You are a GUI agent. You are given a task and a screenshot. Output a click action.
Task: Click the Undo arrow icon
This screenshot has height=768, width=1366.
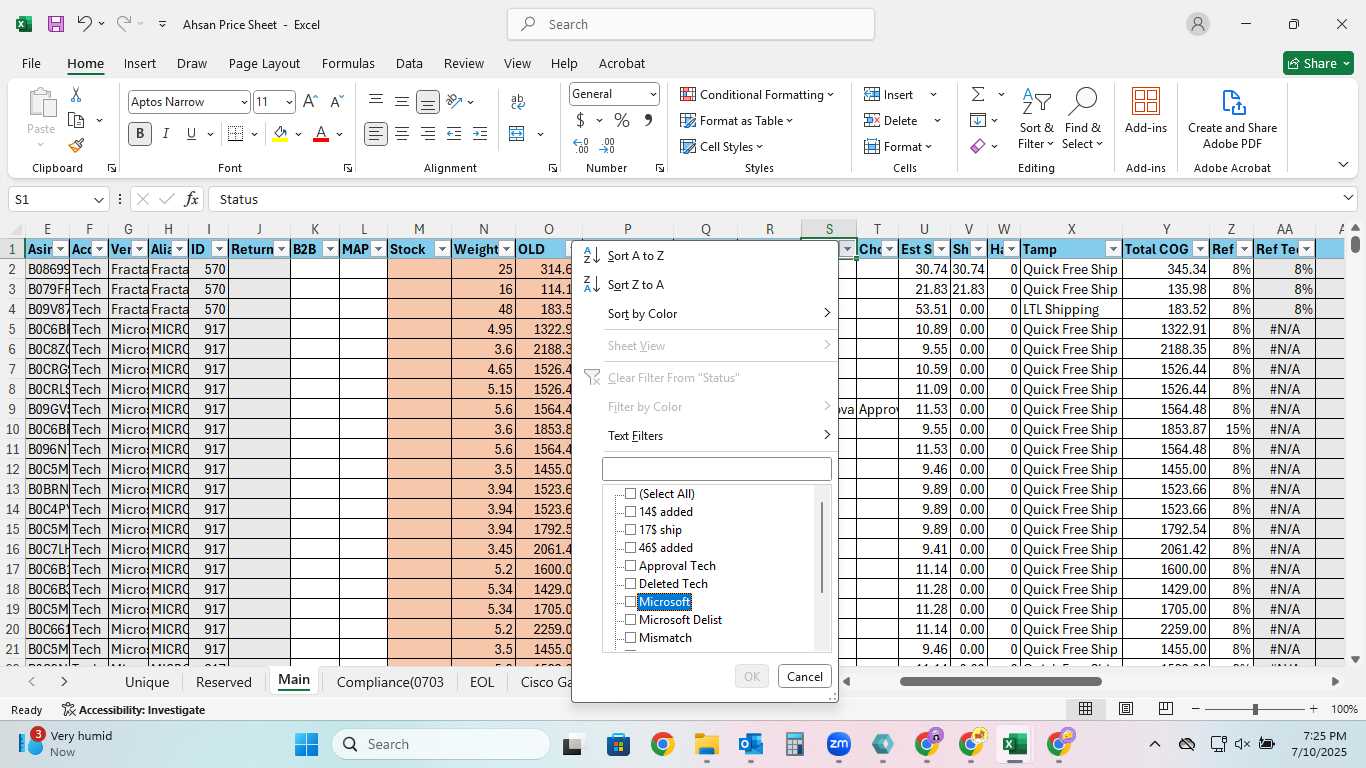85,24
